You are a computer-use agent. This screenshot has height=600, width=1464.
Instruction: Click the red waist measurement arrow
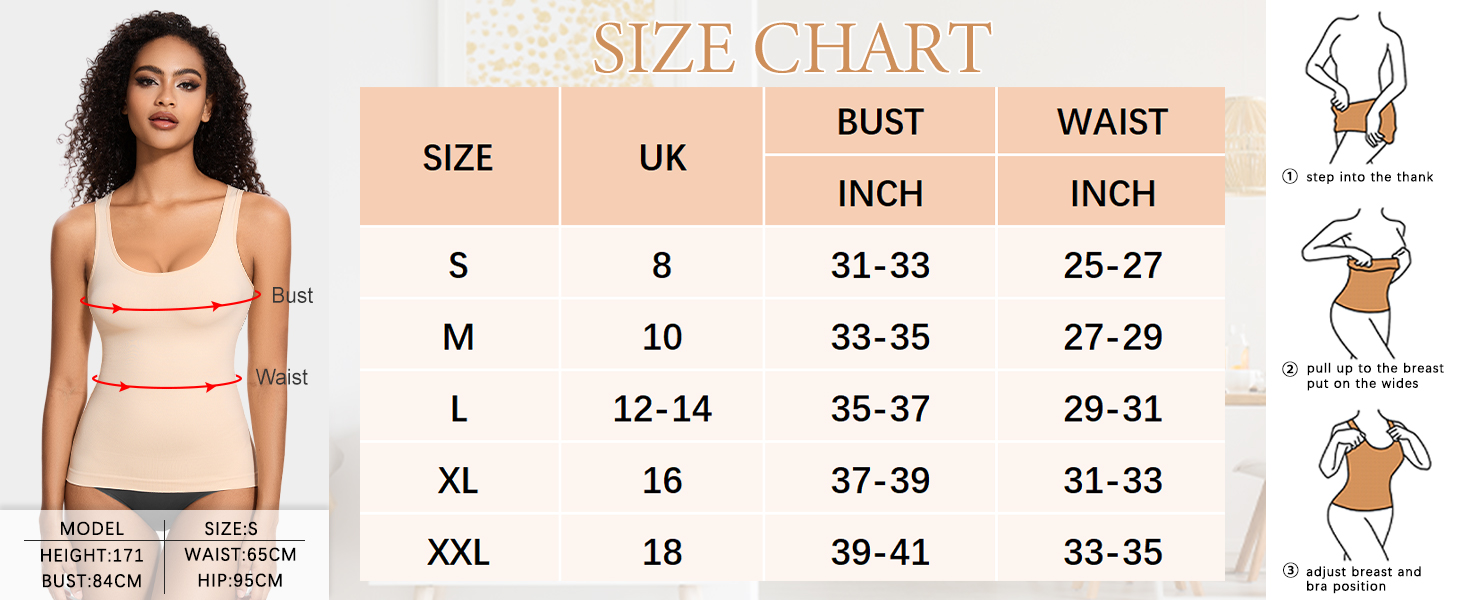coord(166,381)
